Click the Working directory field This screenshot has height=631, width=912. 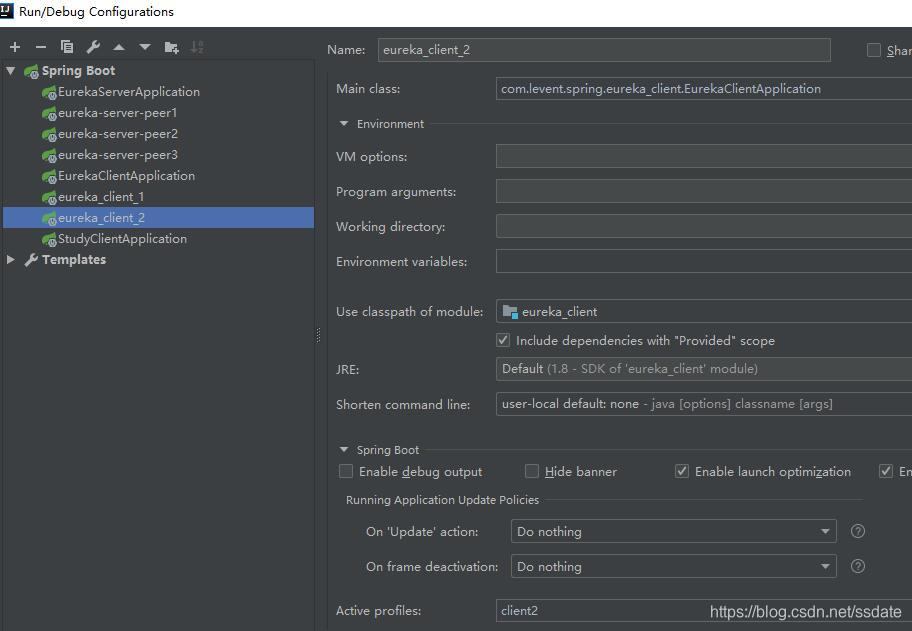coord(704,226)
